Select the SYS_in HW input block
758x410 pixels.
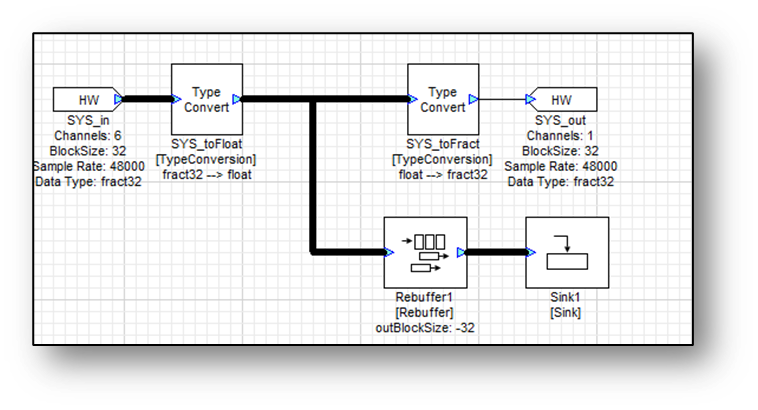[84, 100]
